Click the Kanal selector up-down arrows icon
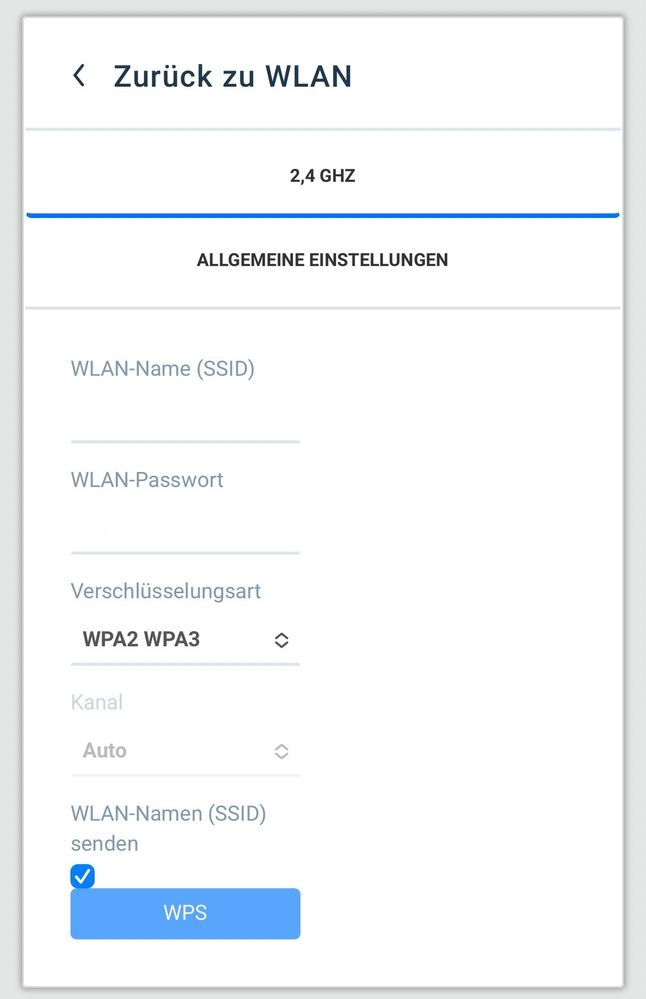646x999 pixels. (281, 751)
